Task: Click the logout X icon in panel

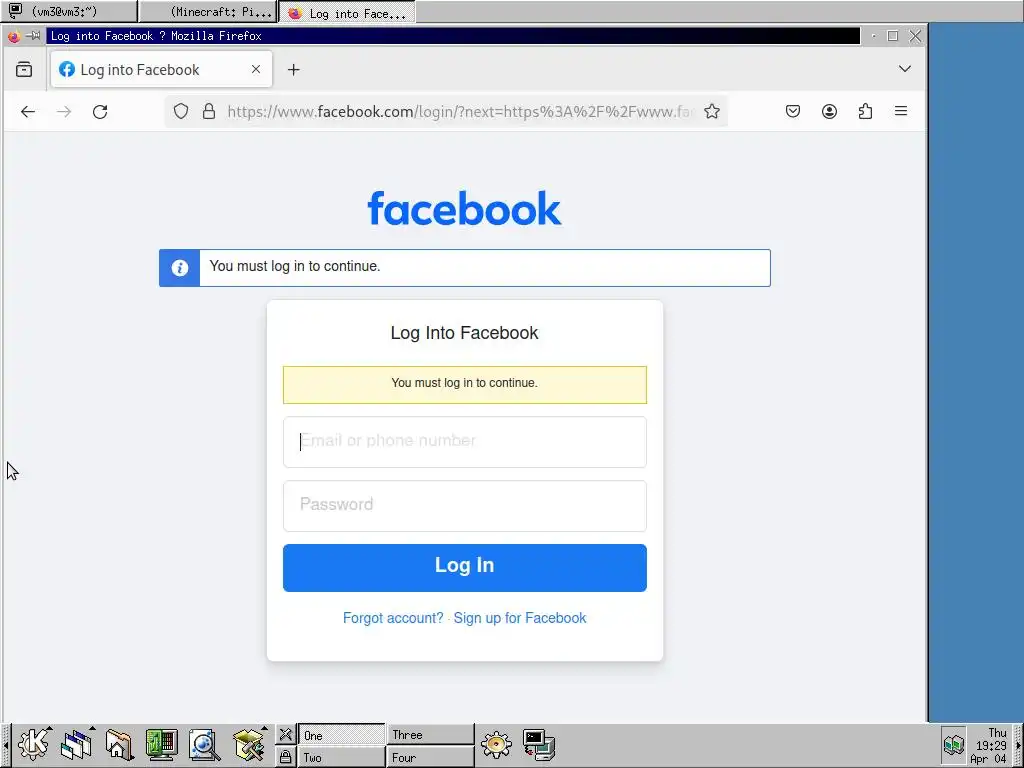Action: pos(285,735)
